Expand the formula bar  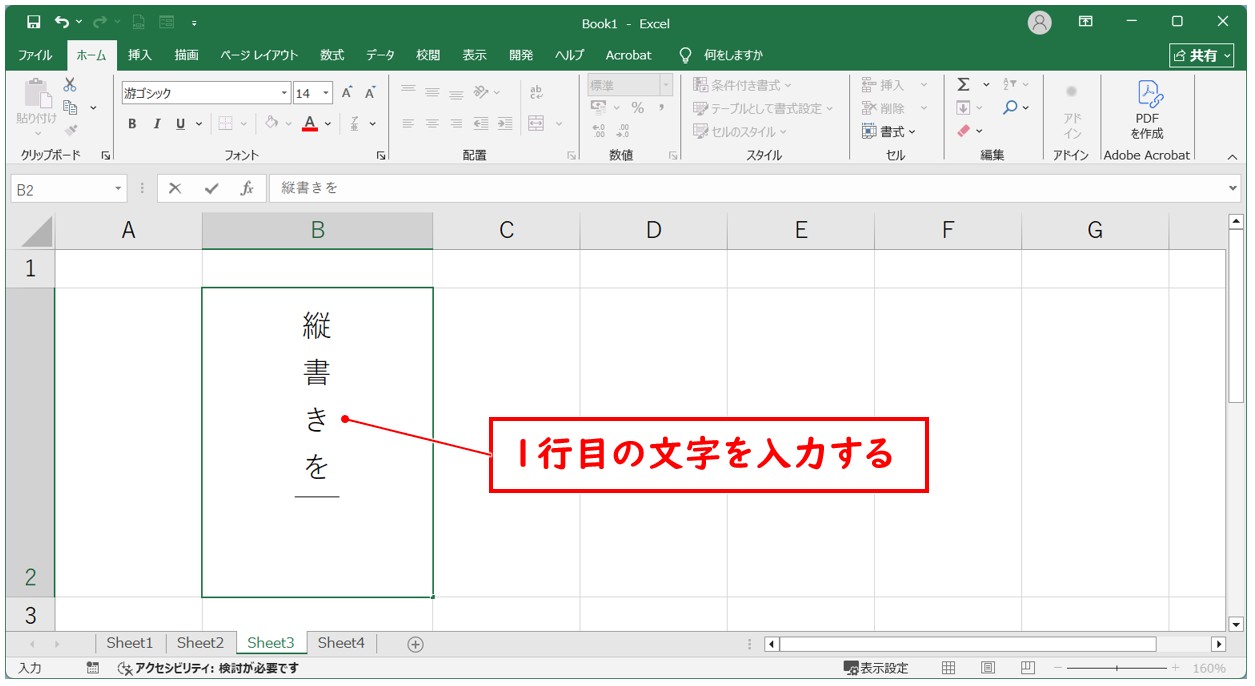click(x=1232, y=188)
